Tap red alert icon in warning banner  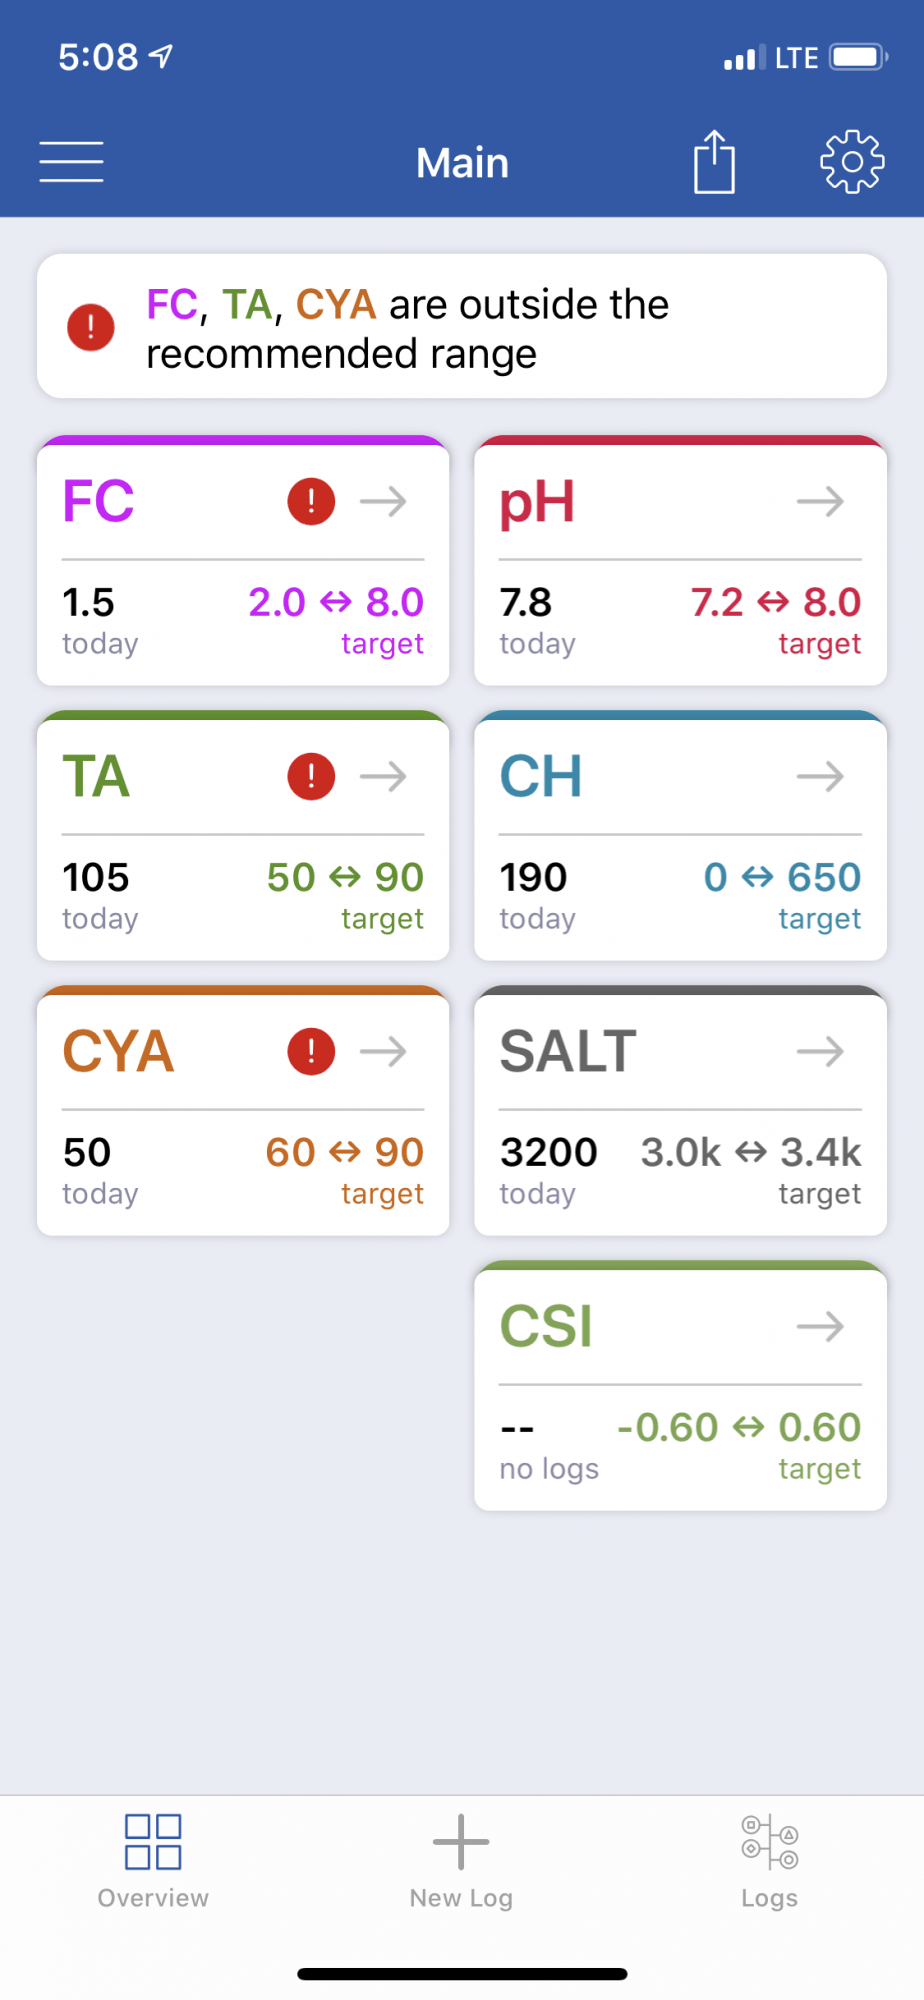coord(91,327)
